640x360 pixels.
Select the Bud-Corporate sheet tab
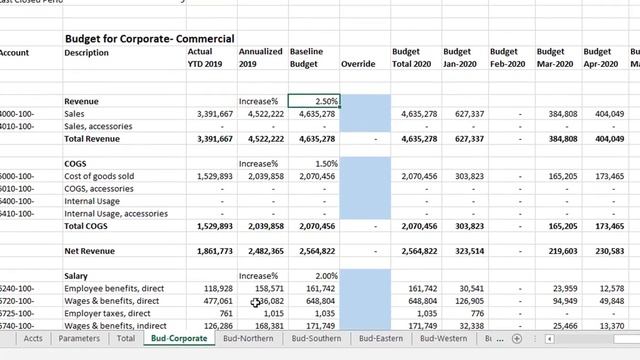[x=179, y=338]
